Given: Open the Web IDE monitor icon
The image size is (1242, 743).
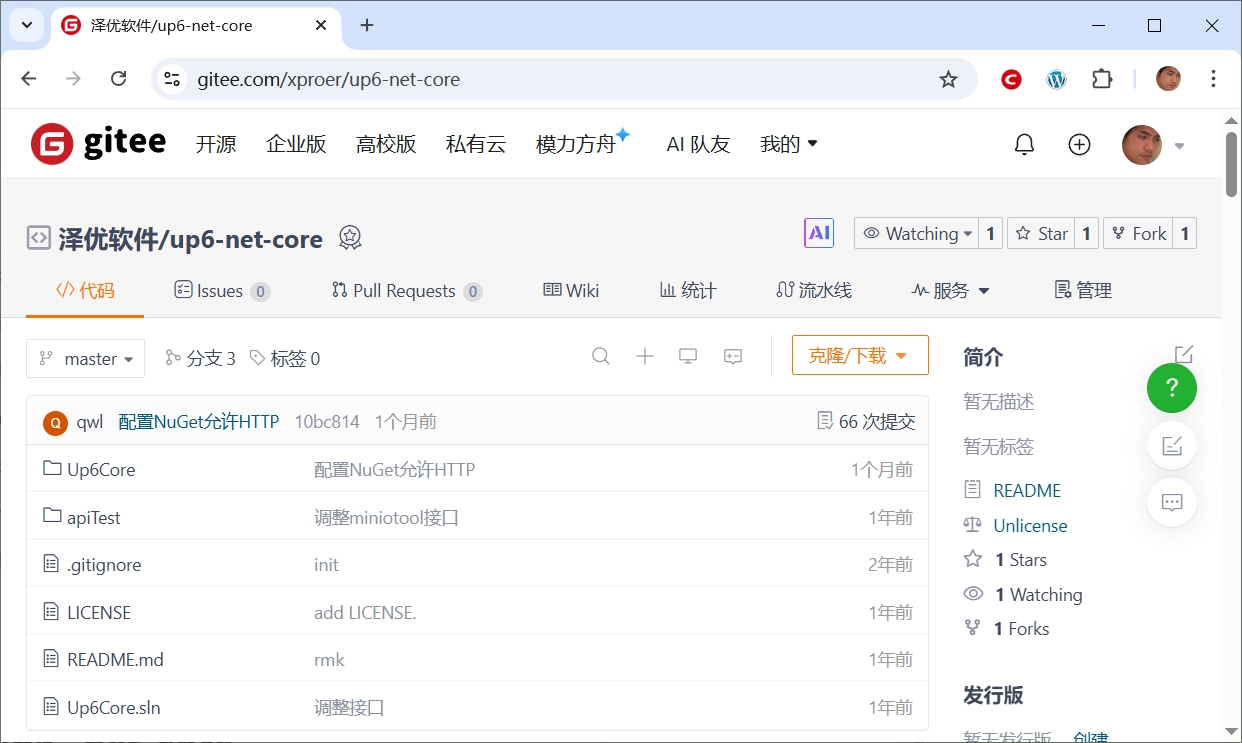Looking at the screenshot, I should (688, 356).
